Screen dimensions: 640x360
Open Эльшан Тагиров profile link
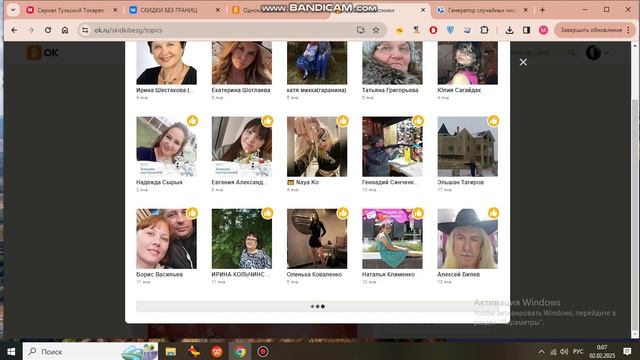coord(460,182)
